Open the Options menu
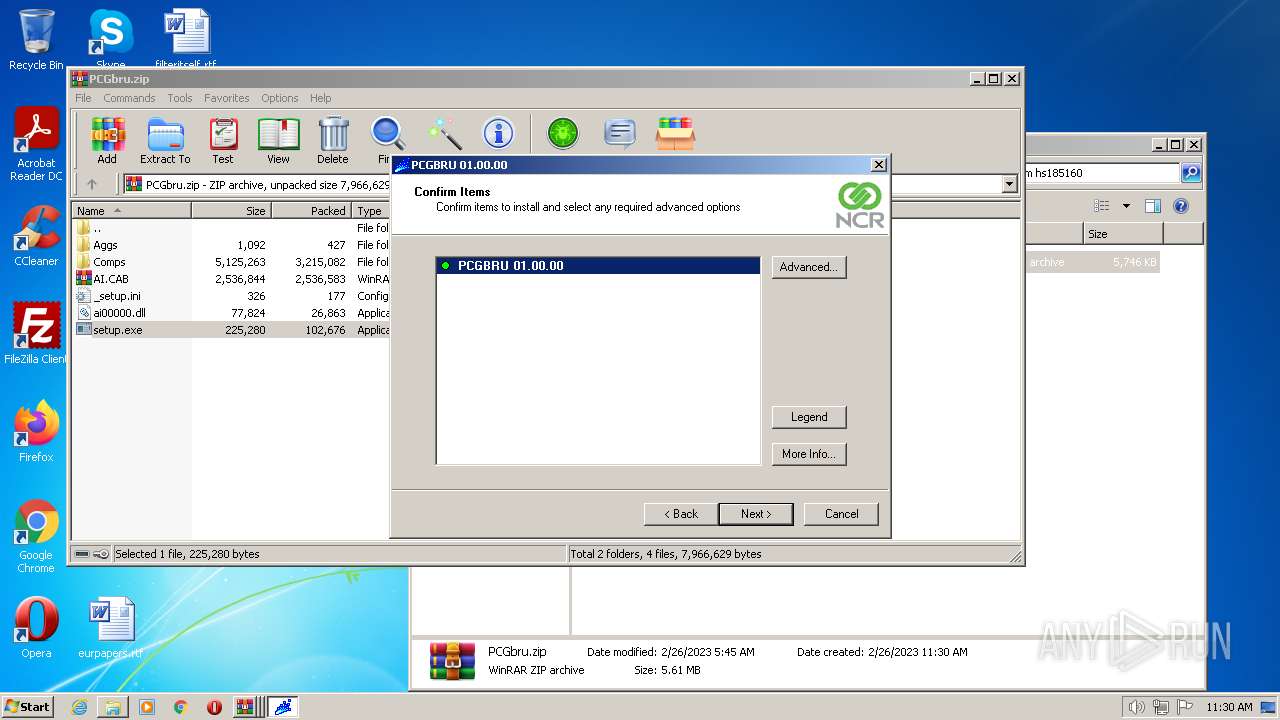Screen dimensions: 1280x720 [280, 98]
